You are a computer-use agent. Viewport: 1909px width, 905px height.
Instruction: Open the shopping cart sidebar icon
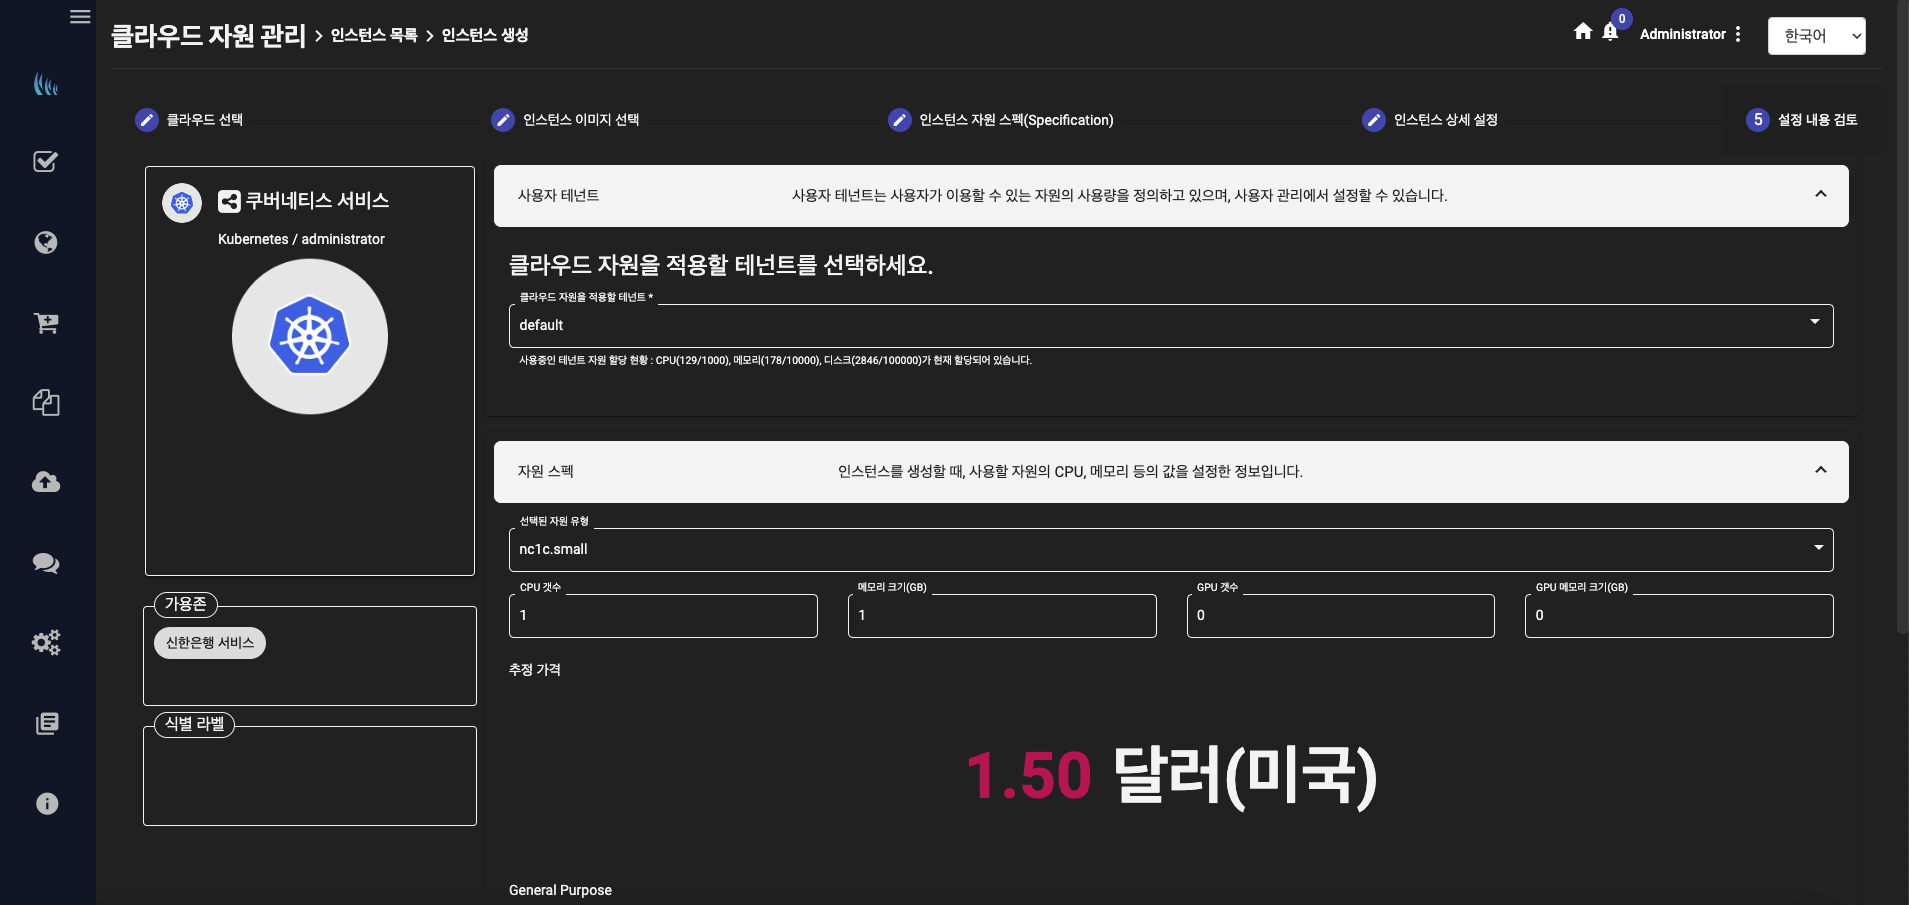(46, 322)
